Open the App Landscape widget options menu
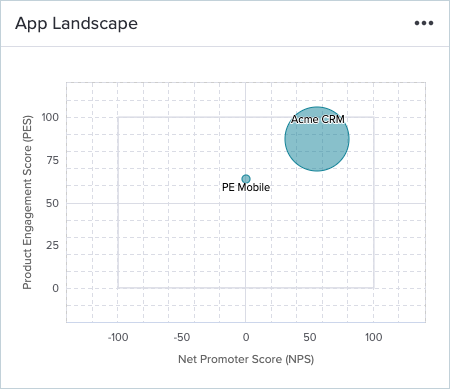The width and height of the screenshot is (450, 389). point(424,23)
